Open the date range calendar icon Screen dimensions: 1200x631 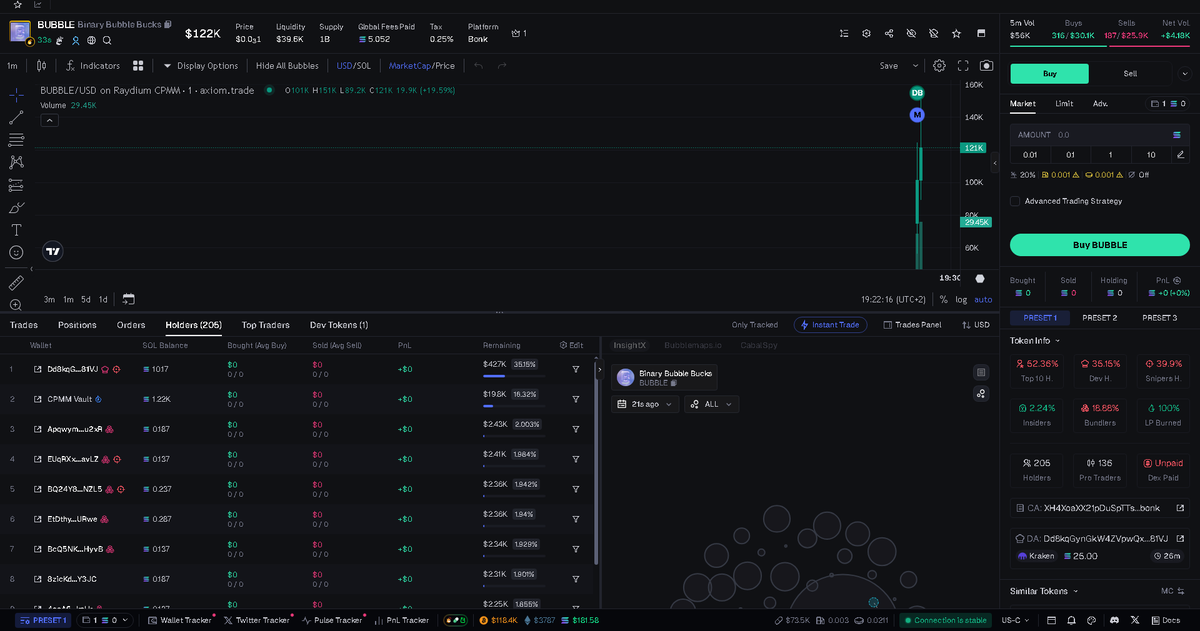click(x=128, y=299)
